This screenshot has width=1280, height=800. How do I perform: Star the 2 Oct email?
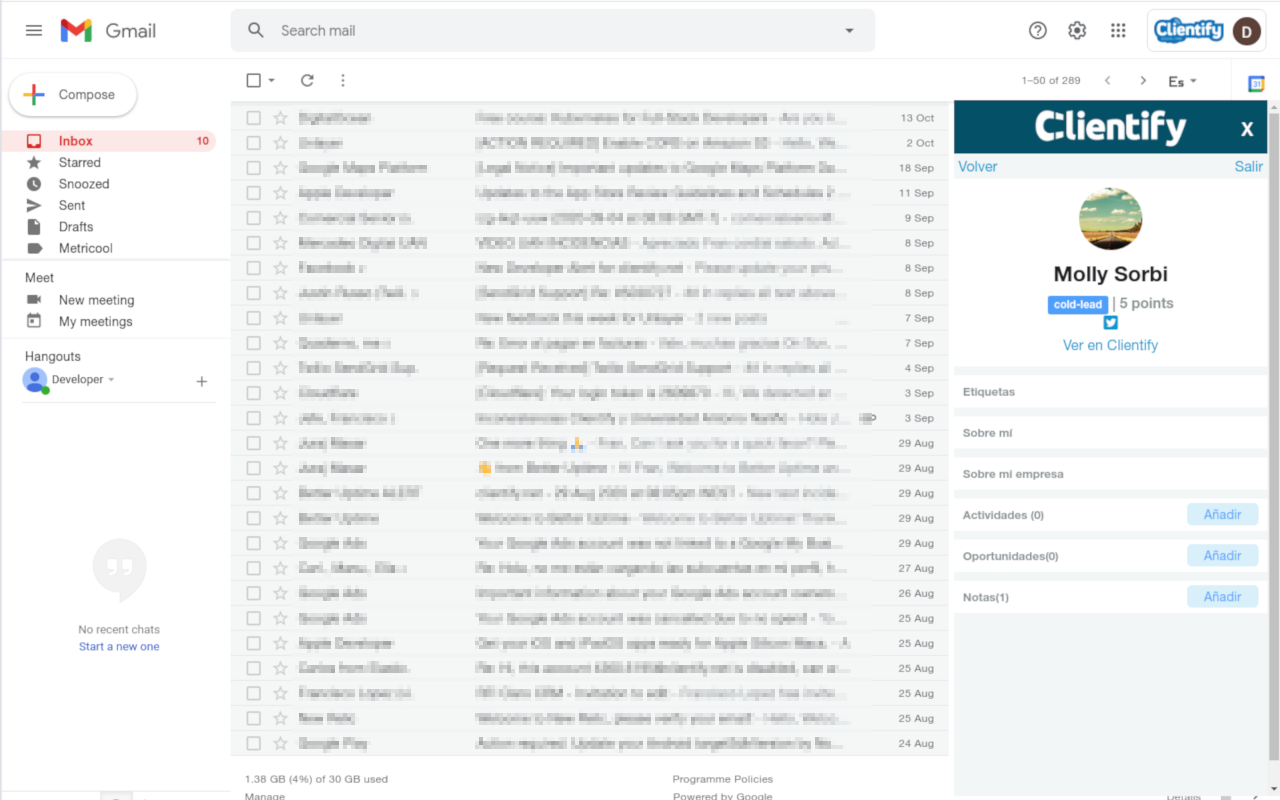pyautogui.click(x=280, y=143)
